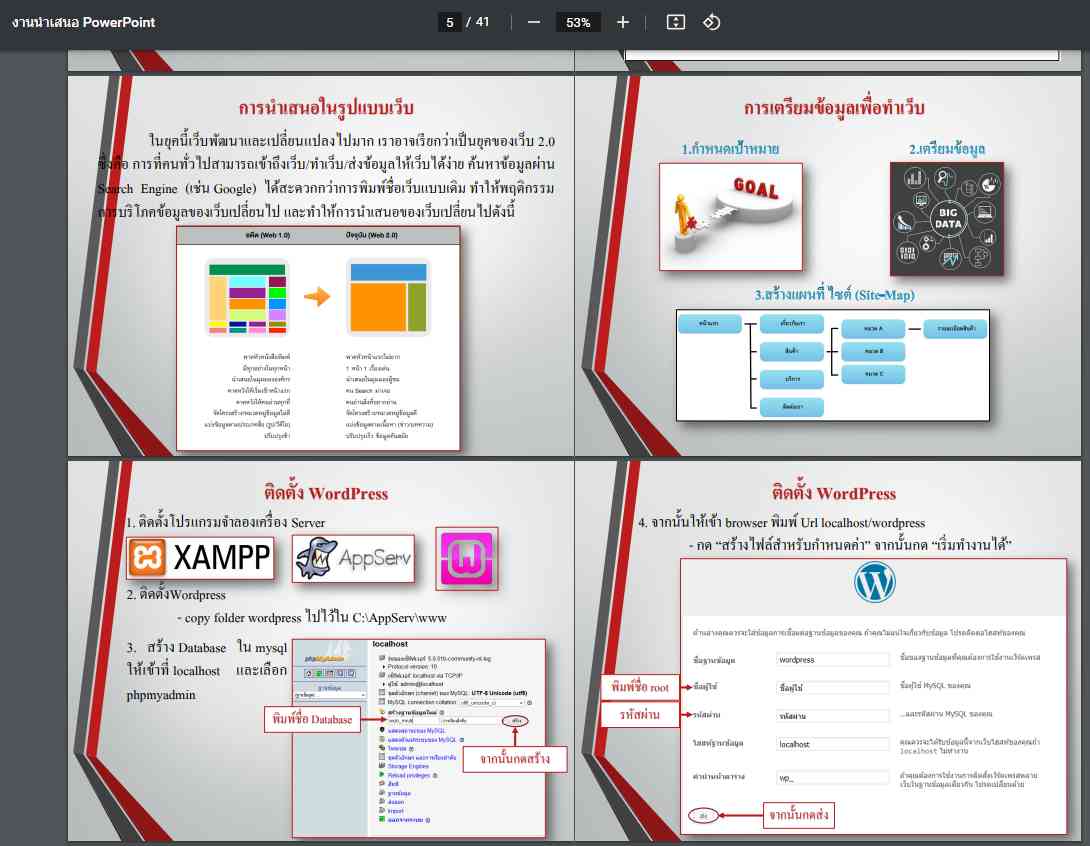1090x846 pixels.
Task: Click the 'งานนำเสนอ PowerPoint' document title
Action: tap(84, 22)
